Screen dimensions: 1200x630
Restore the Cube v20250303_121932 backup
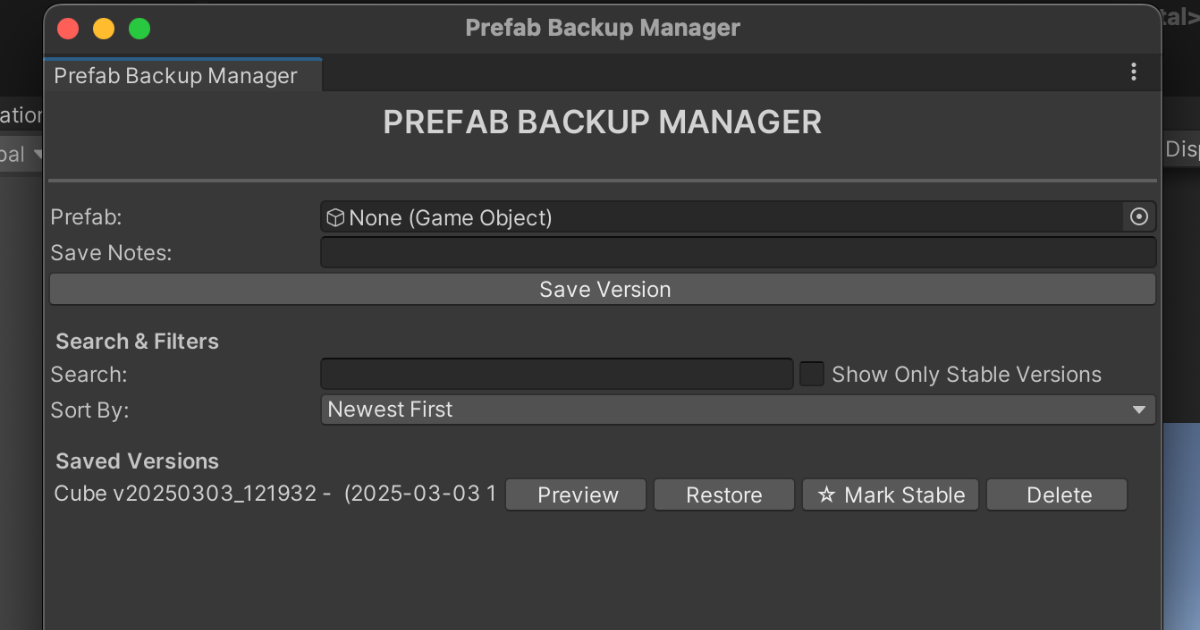click(x=723, y=494)
